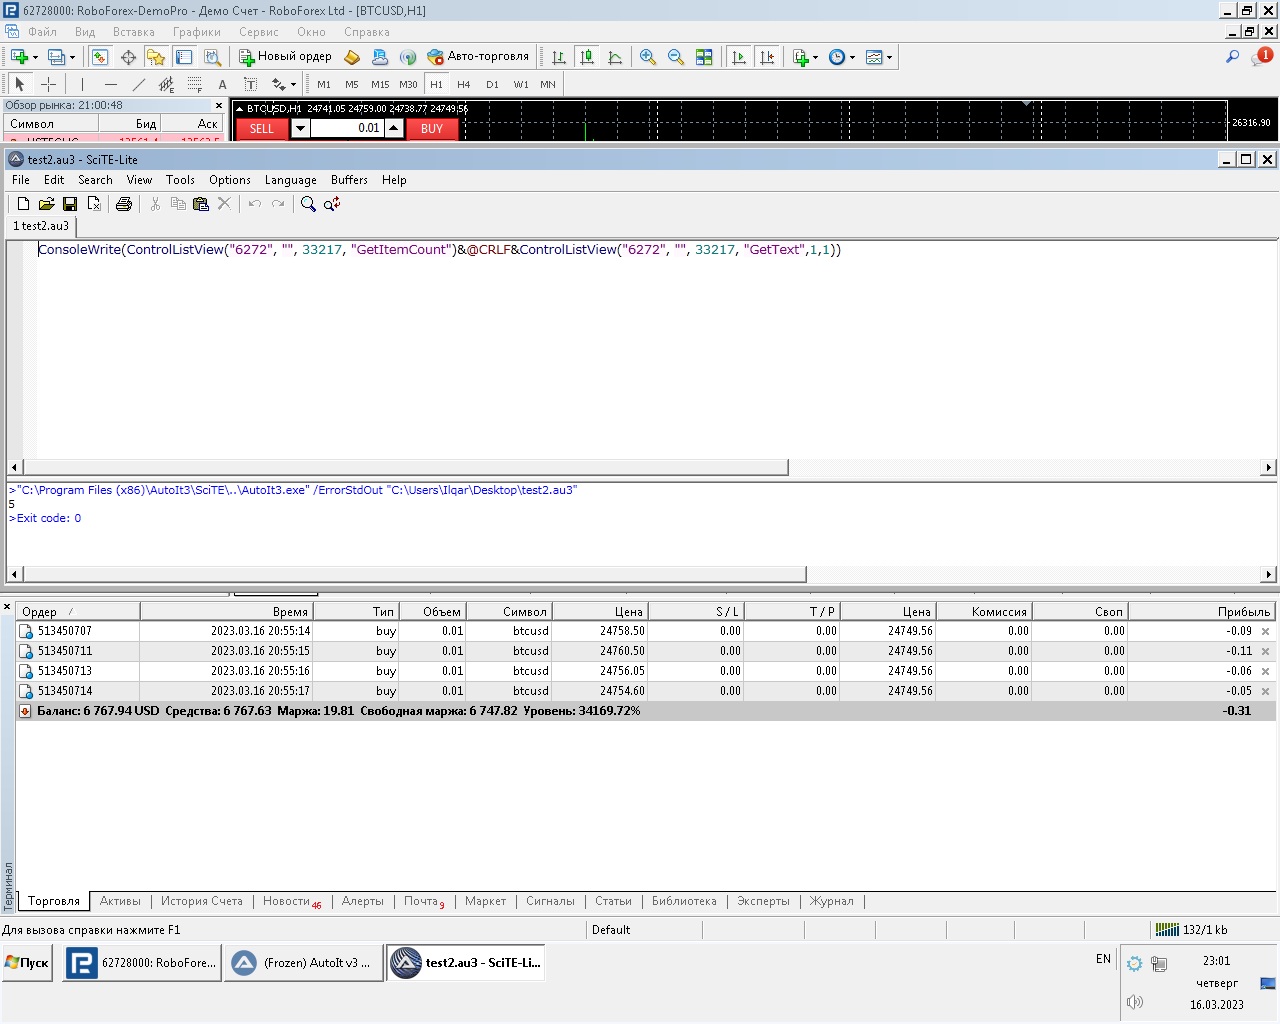Viewport: 1280px width, 1024px height.
Task: Click the 0.01 volume input field
Action: point(347,128)
